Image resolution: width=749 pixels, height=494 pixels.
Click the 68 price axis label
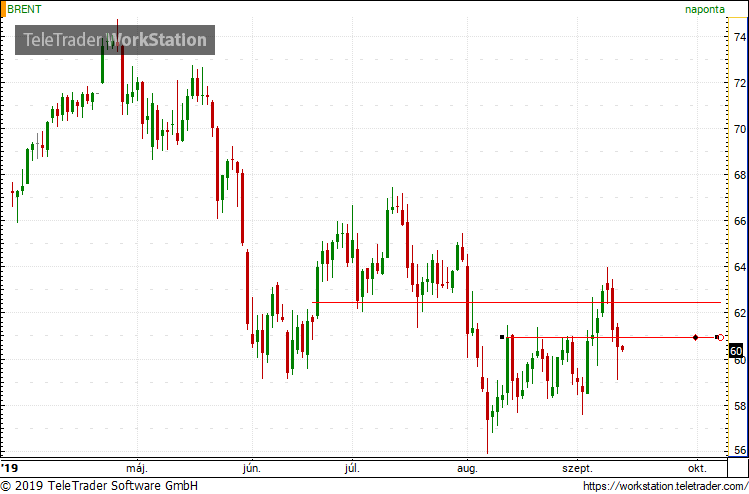point(740,175)
